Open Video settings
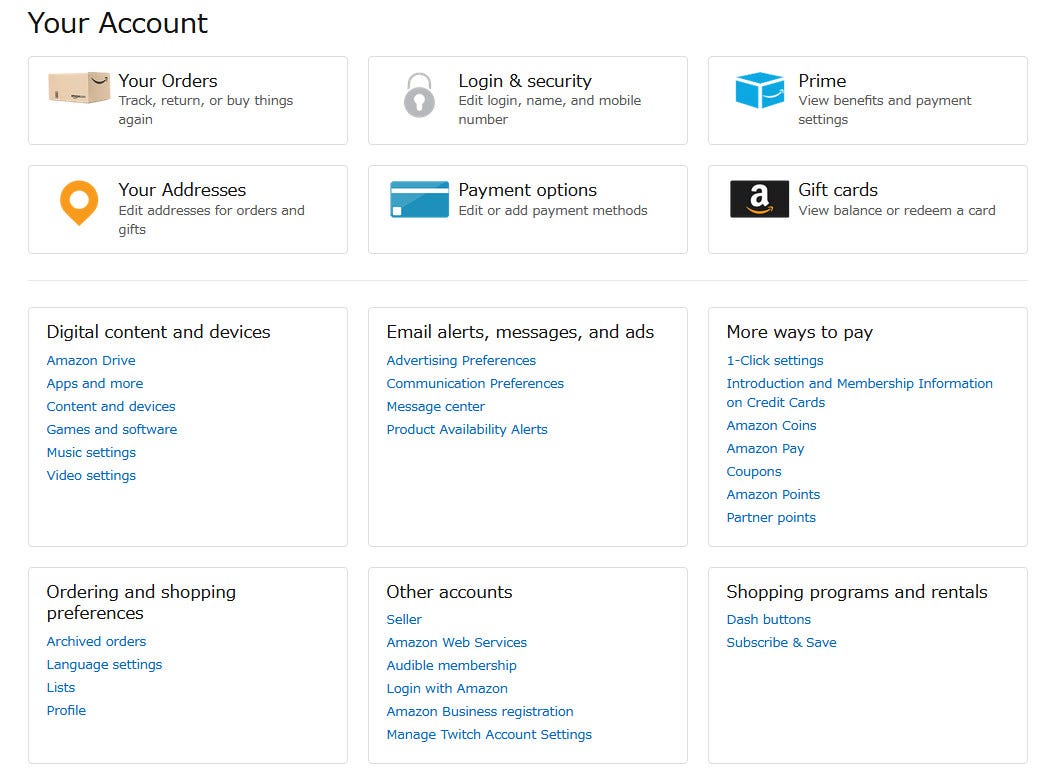 pos(91,476)
